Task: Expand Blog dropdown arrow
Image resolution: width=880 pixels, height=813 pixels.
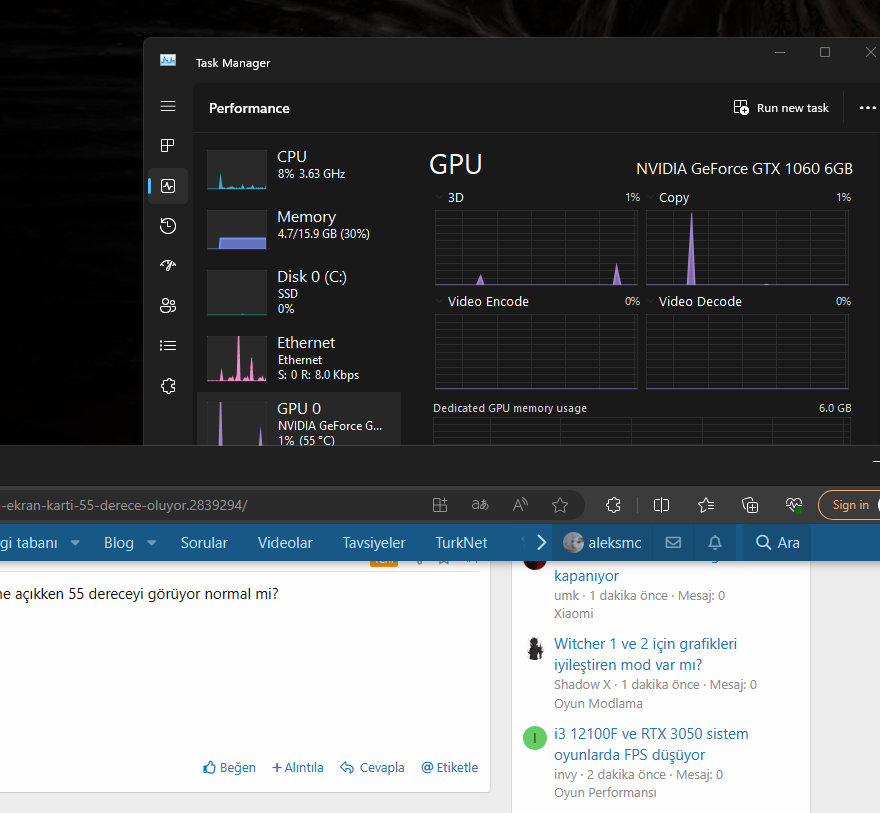Action: point(152,543)
